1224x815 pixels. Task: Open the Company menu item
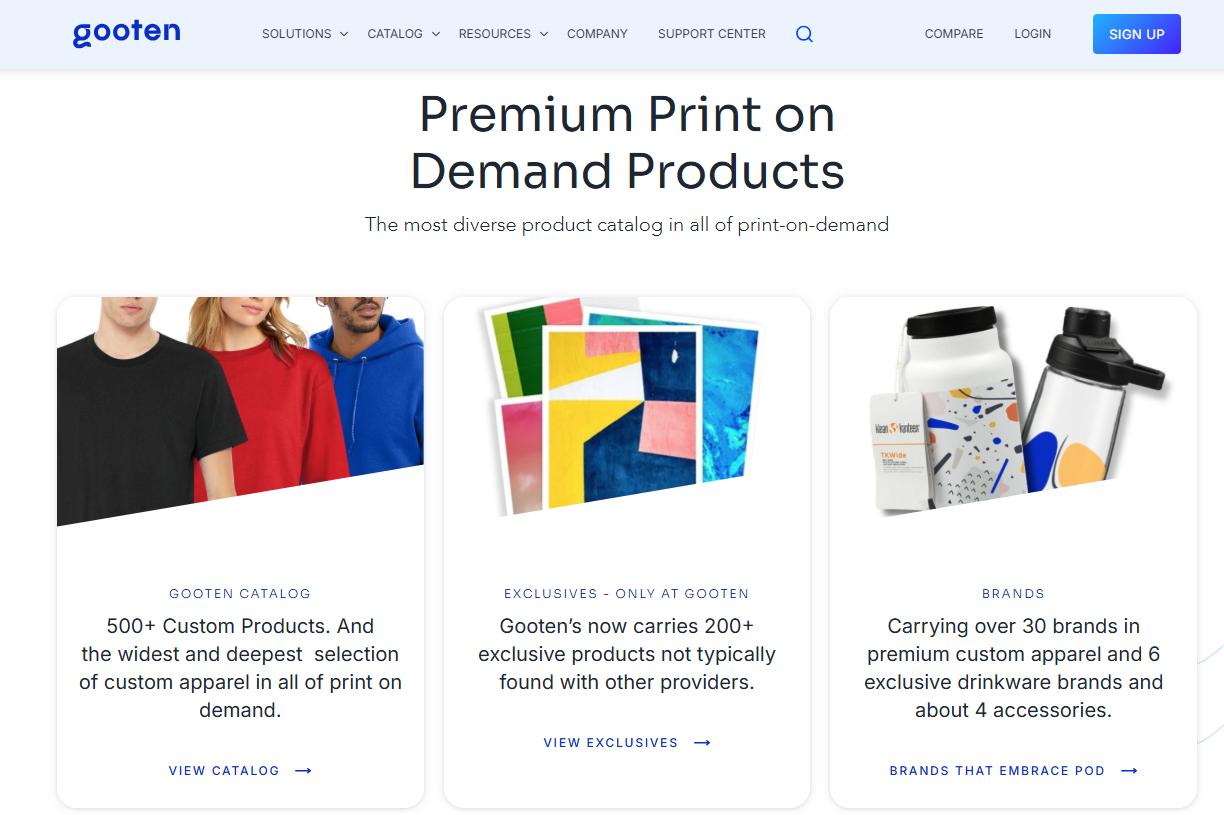click(597, 34)
